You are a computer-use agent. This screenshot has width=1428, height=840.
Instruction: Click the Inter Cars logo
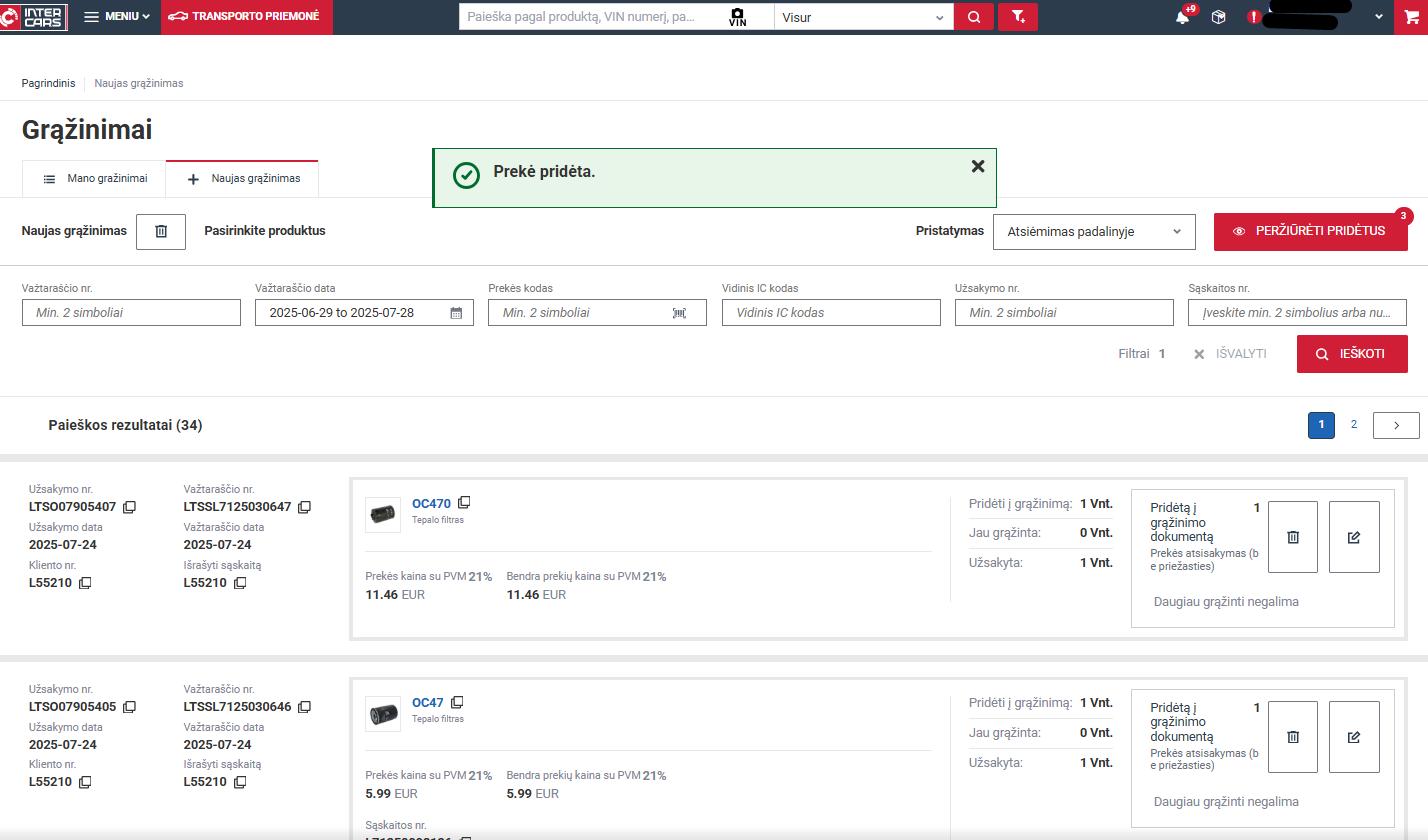coord(33,17)
